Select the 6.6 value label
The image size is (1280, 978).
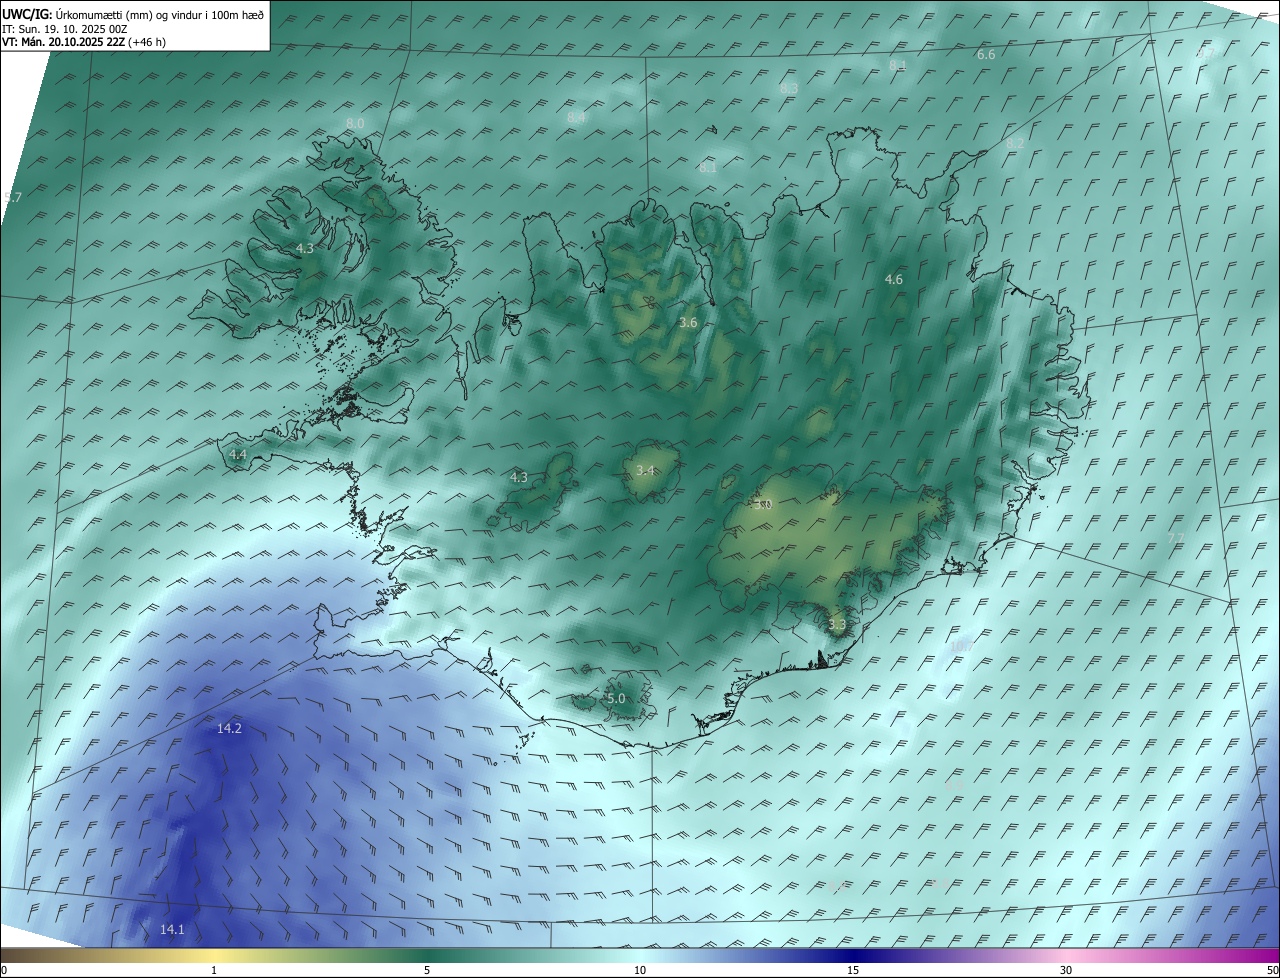tap(986, 55)
